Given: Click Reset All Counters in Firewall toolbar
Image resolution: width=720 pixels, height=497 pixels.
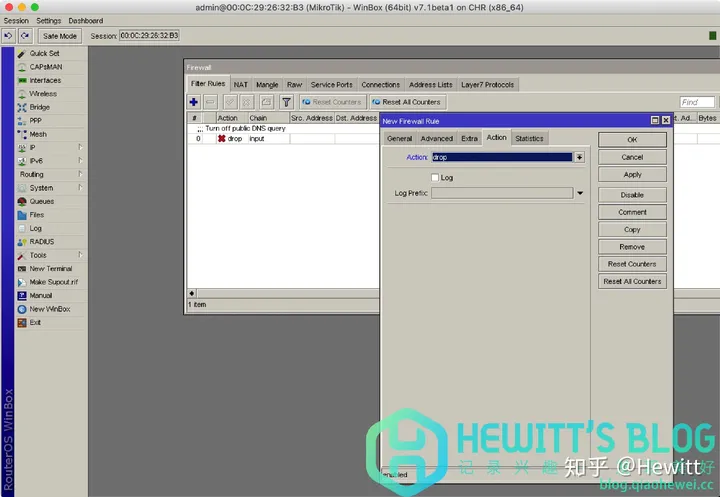Looking at the screenshot, I should pyautogui.click(x=407, y=102).
